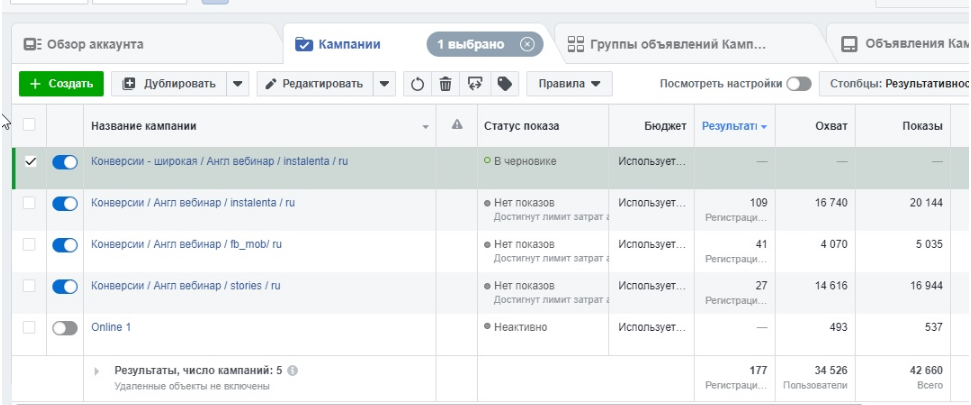This screenshot has height=405, width=971.
Task: Click the warning triangle column header
Action: 457,125
